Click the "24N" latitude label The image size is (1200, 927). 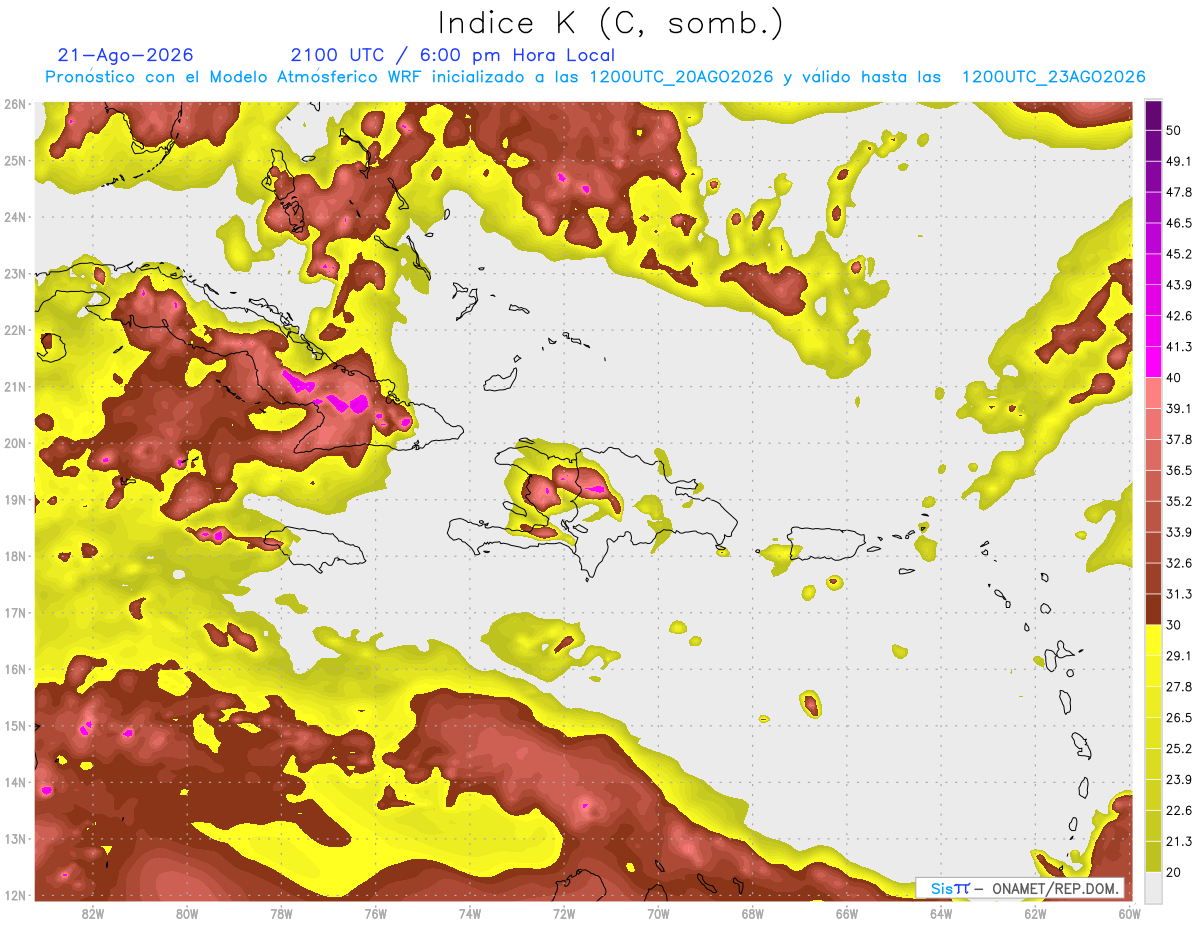coord(15,217)
